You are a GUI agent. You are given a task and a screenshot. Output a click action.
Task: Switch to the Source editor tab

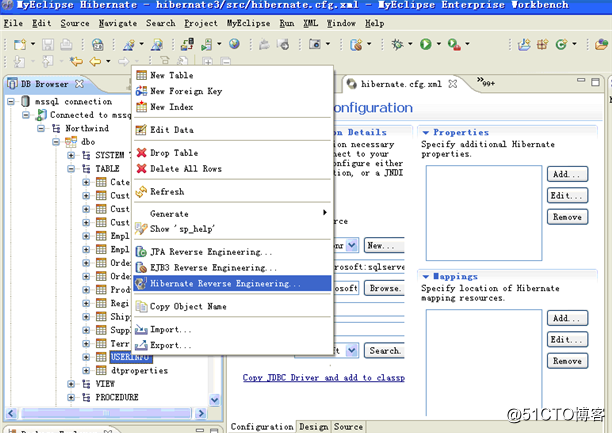click(348, 426)
